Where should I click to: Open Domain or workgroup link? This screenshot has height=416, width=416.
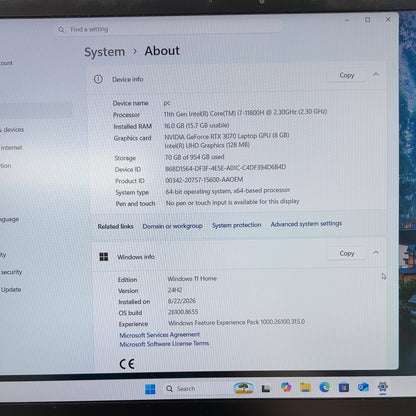(173, 226)
